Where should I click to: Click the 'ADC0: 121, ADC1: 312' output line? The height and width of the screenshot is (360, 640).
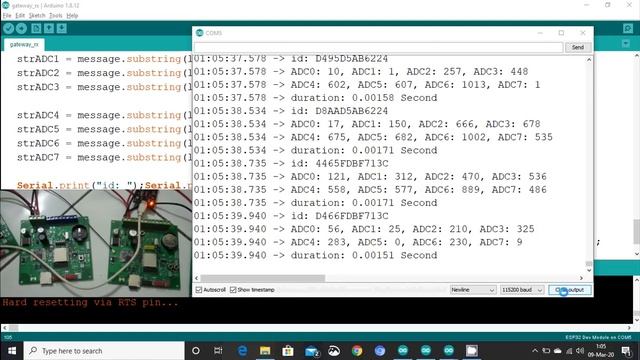[370, 176]
